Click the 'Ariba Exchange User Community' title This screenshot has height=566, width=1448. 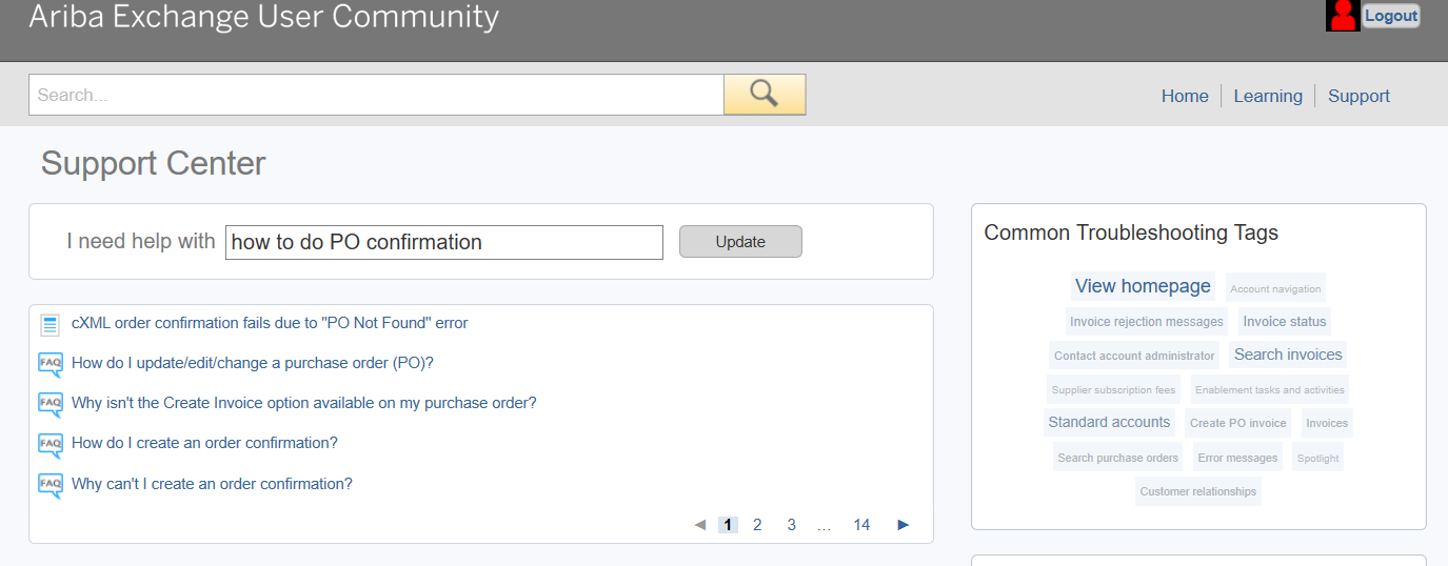point(264,16)
